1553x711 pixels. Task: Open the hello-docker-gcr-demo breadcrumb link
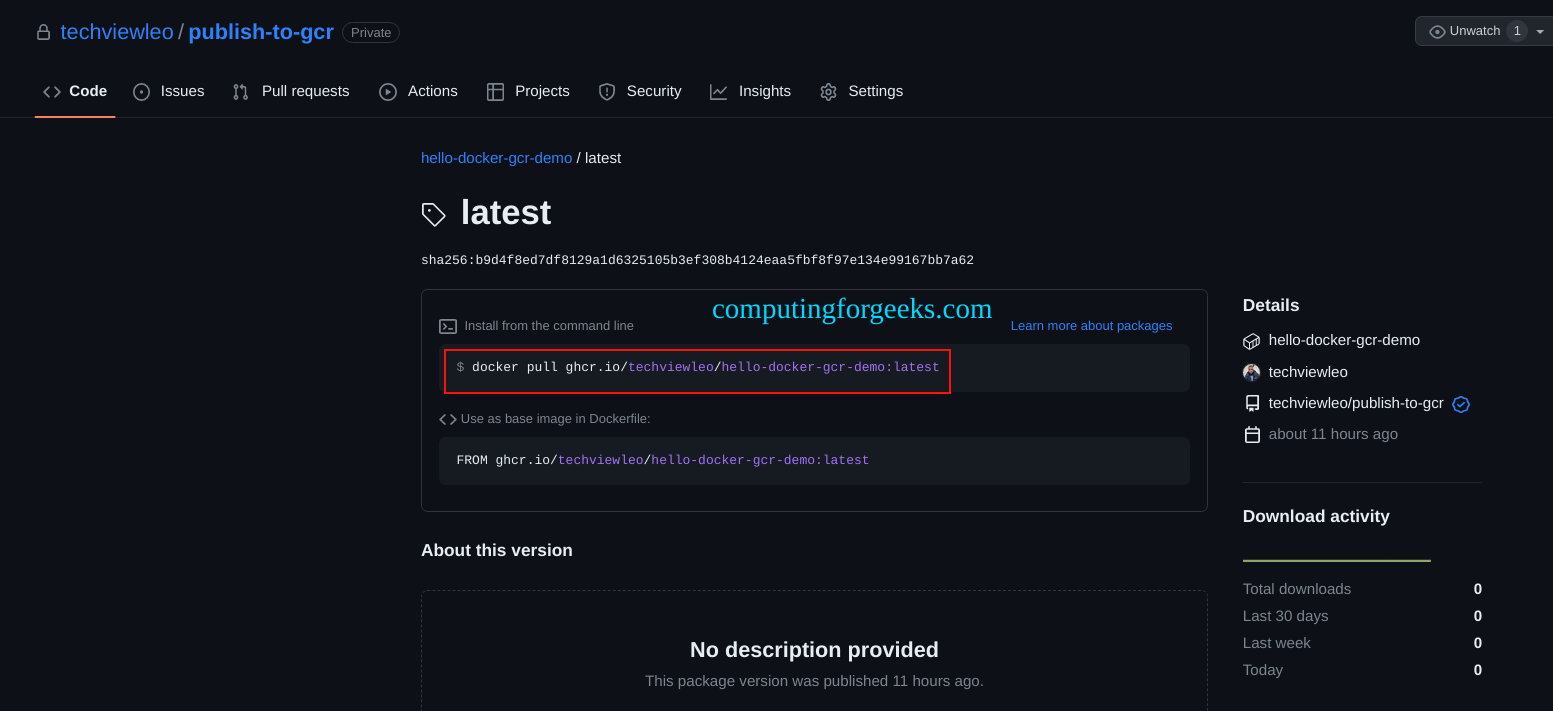point(496,158)
